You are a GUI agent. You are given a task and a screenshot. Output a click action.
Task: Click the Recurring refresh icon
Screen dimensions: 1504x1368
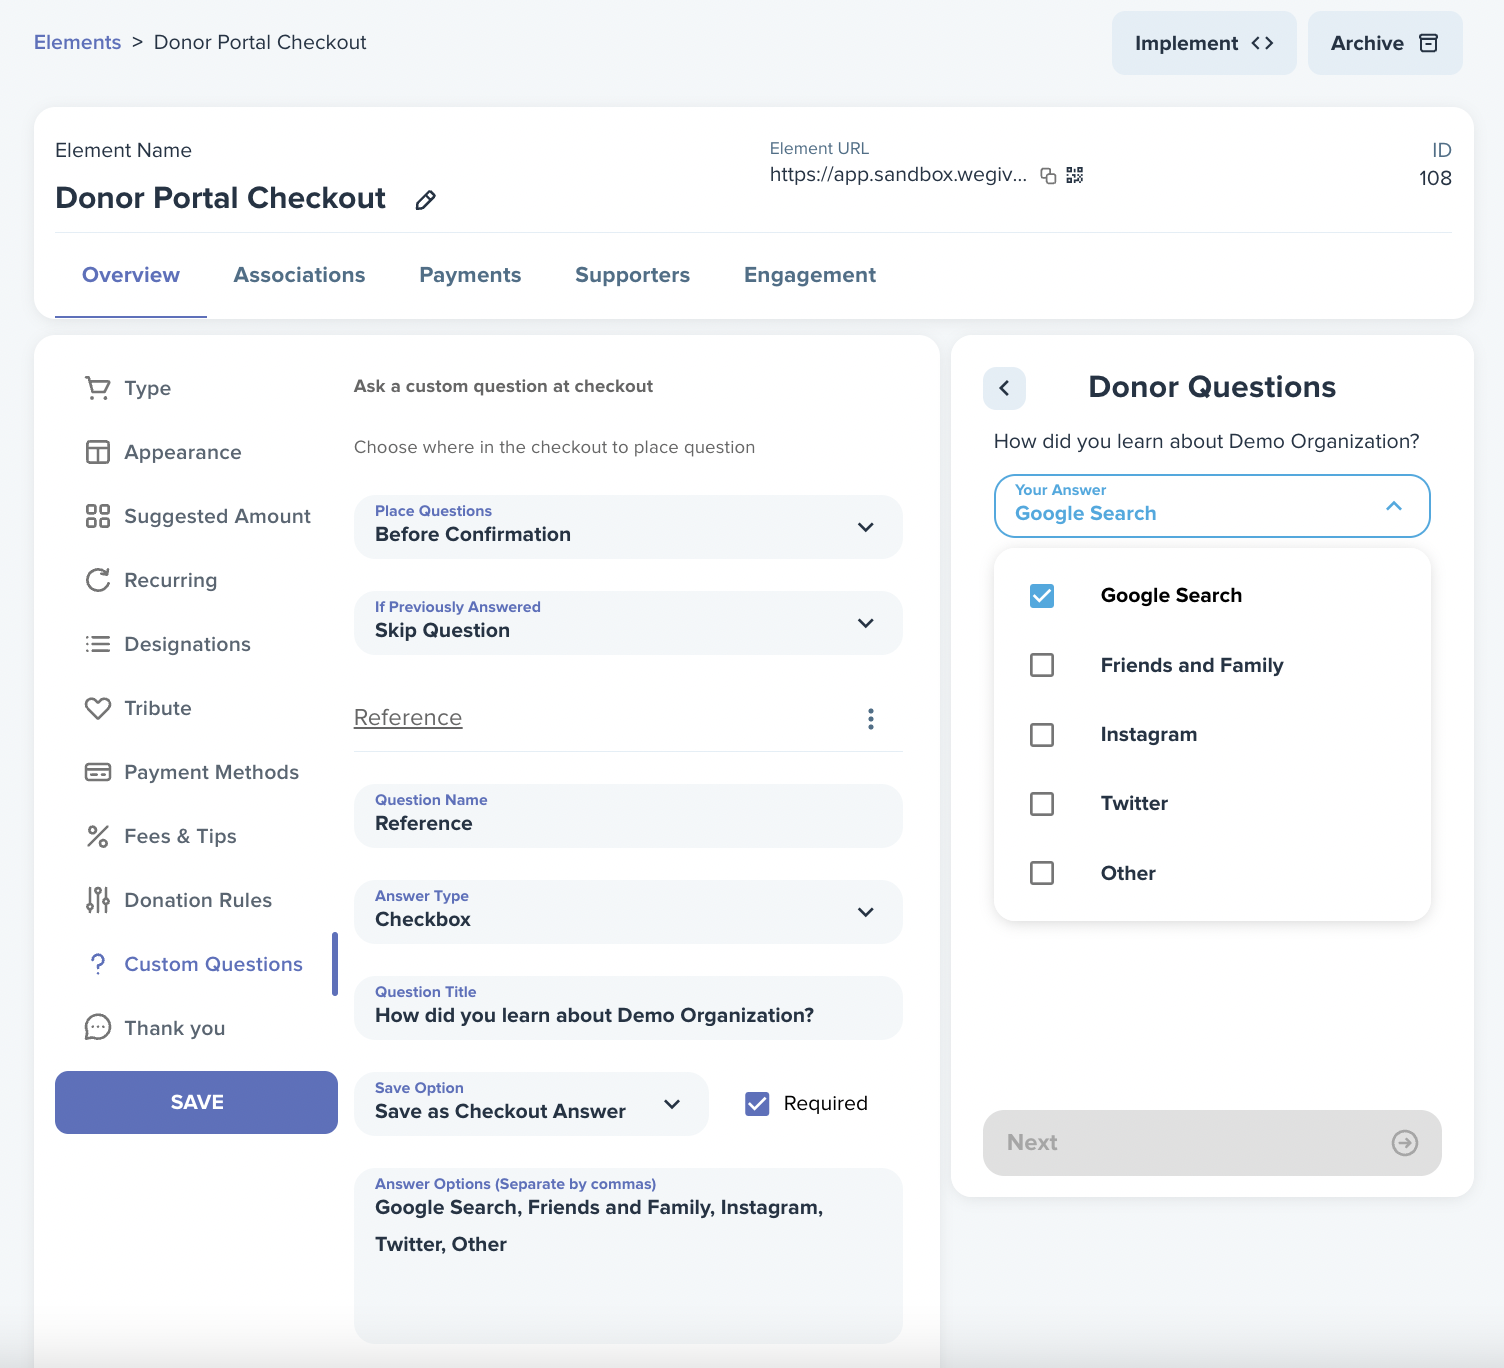click(x=97, y=580)
